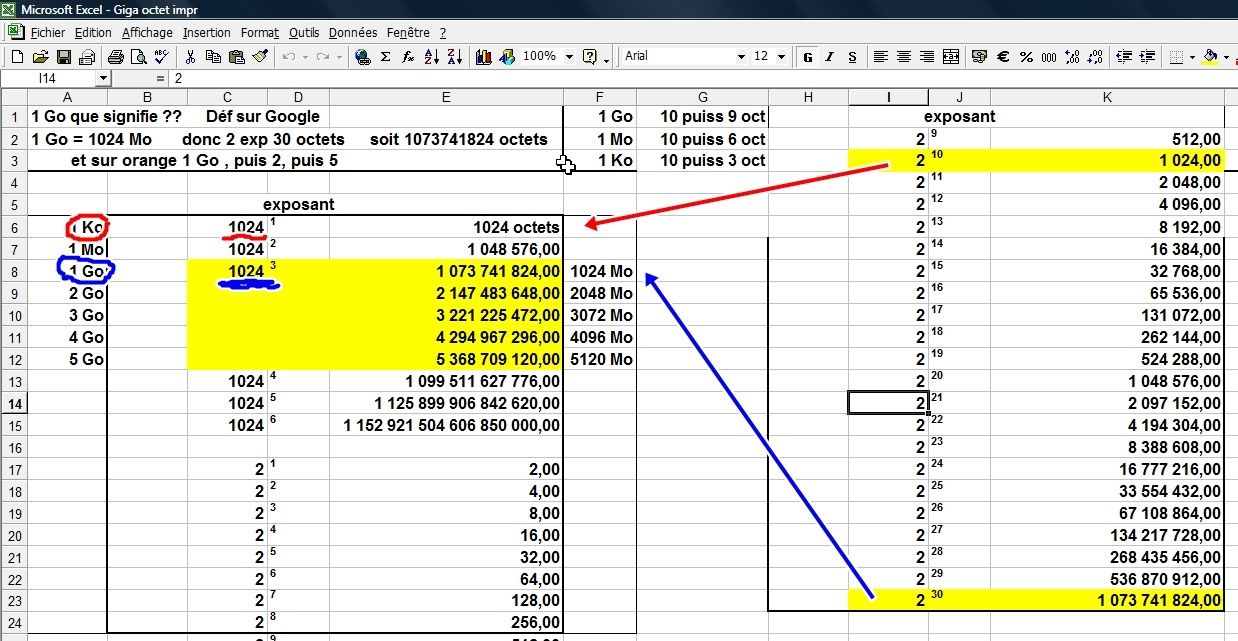
Task: Open the Paste Function fx icon
Action: (408, 57)
